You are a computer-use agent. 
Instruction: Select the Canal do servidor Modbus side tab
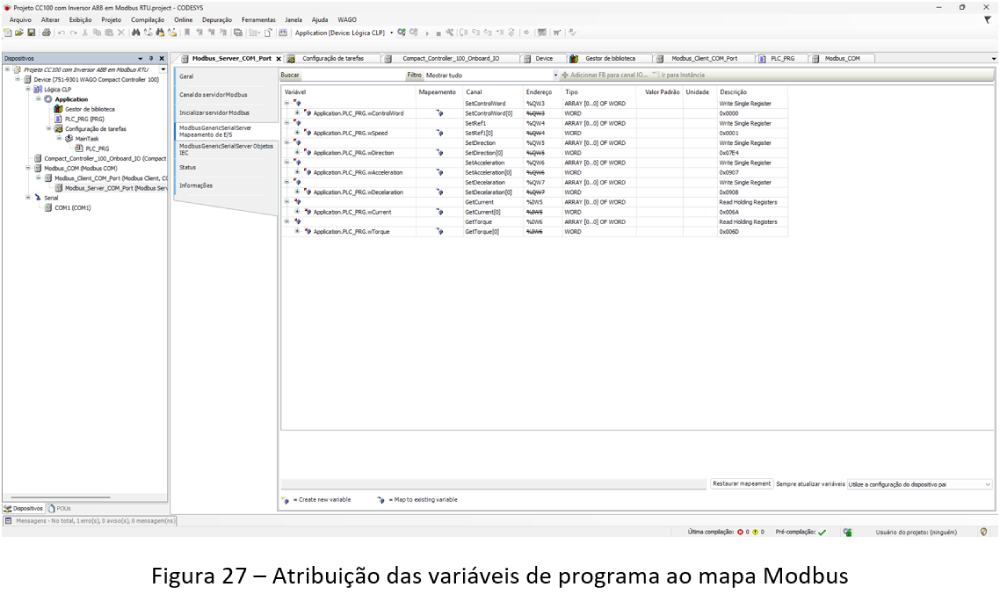pos(214,94)
